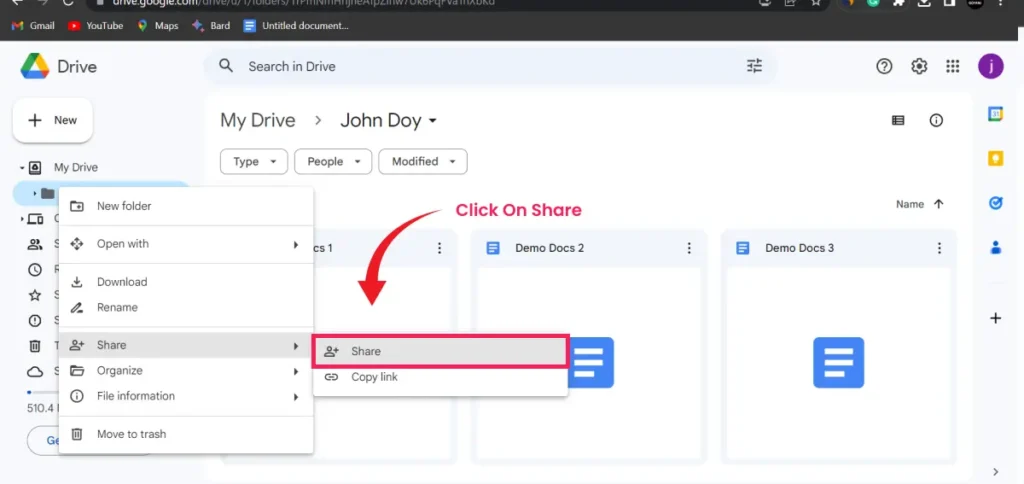Open the Google apps grid
Viewport: 1024px width, 484px height.
click(x=953, y=66)
